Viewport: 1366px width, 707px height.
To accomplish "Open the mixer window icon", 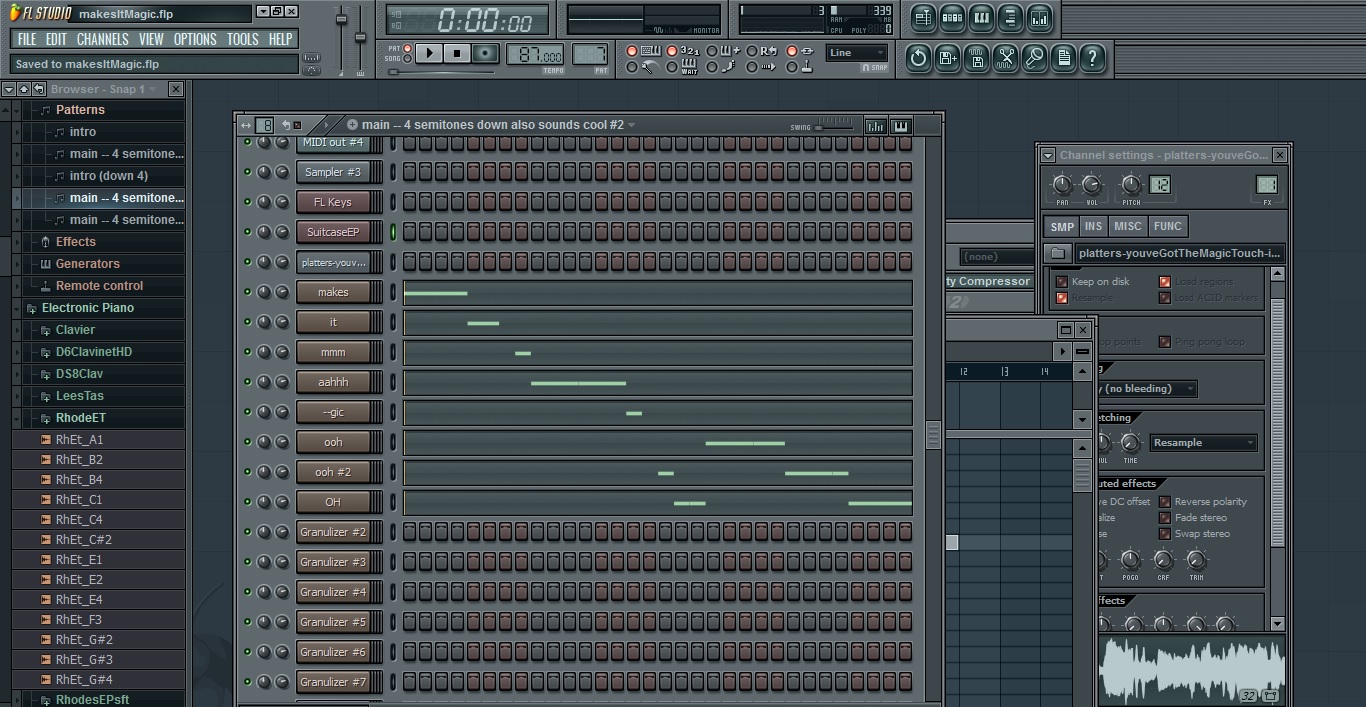I will (x=1039, y=17).
